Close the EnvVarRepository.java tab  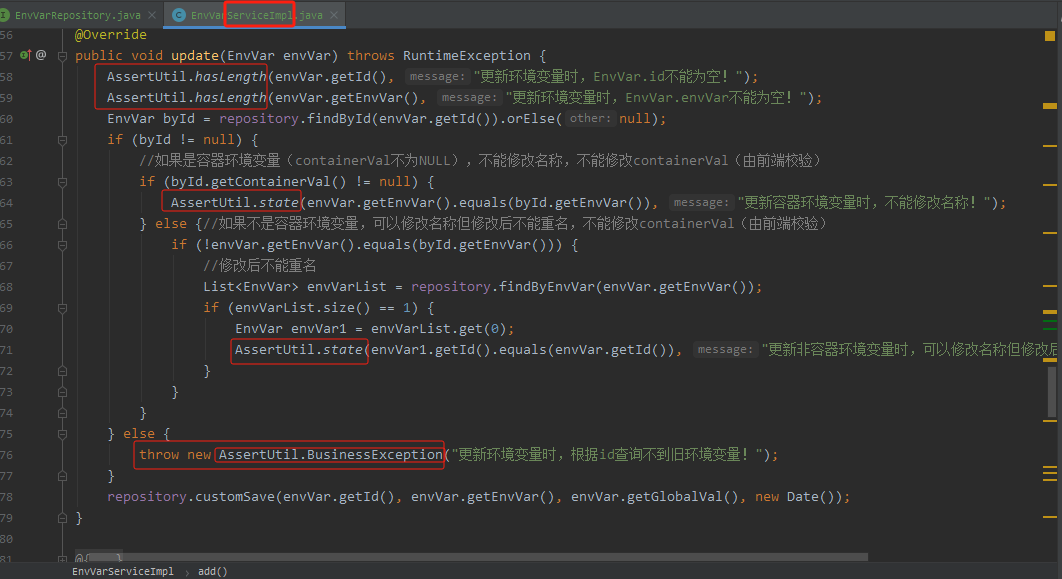[152, 15]
